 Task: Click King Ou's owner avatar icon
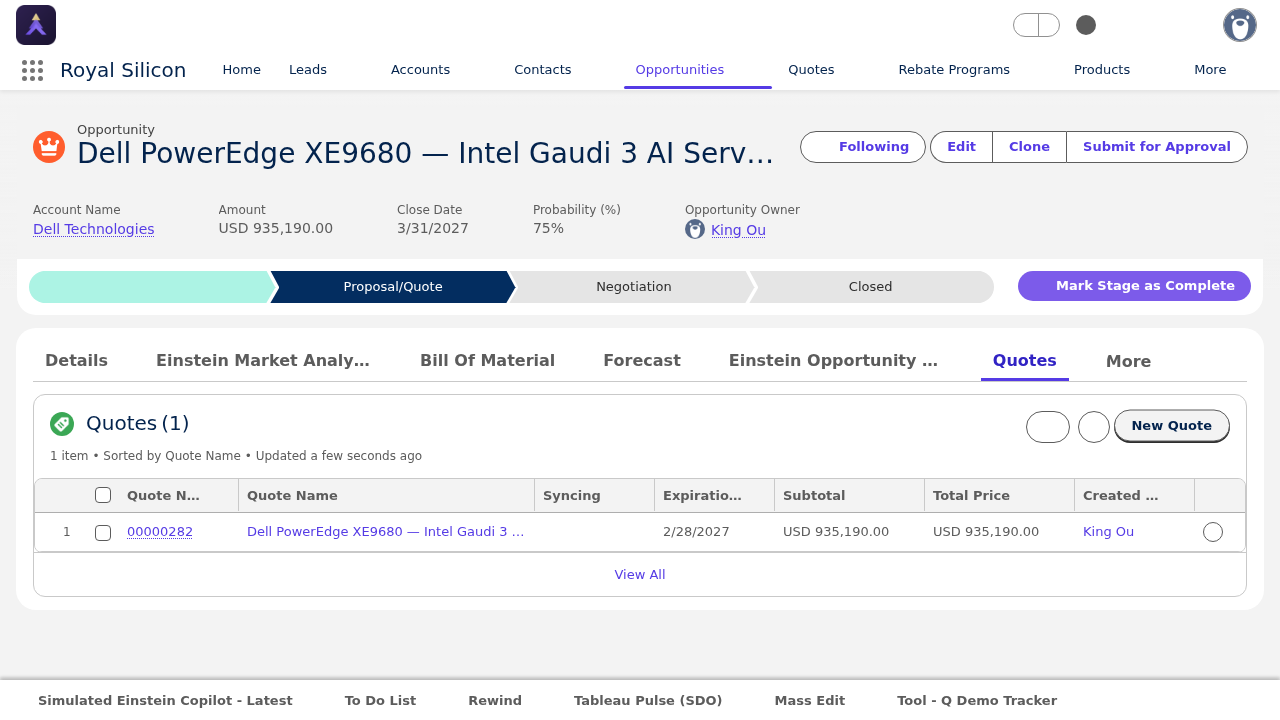(x=695, y=229)
